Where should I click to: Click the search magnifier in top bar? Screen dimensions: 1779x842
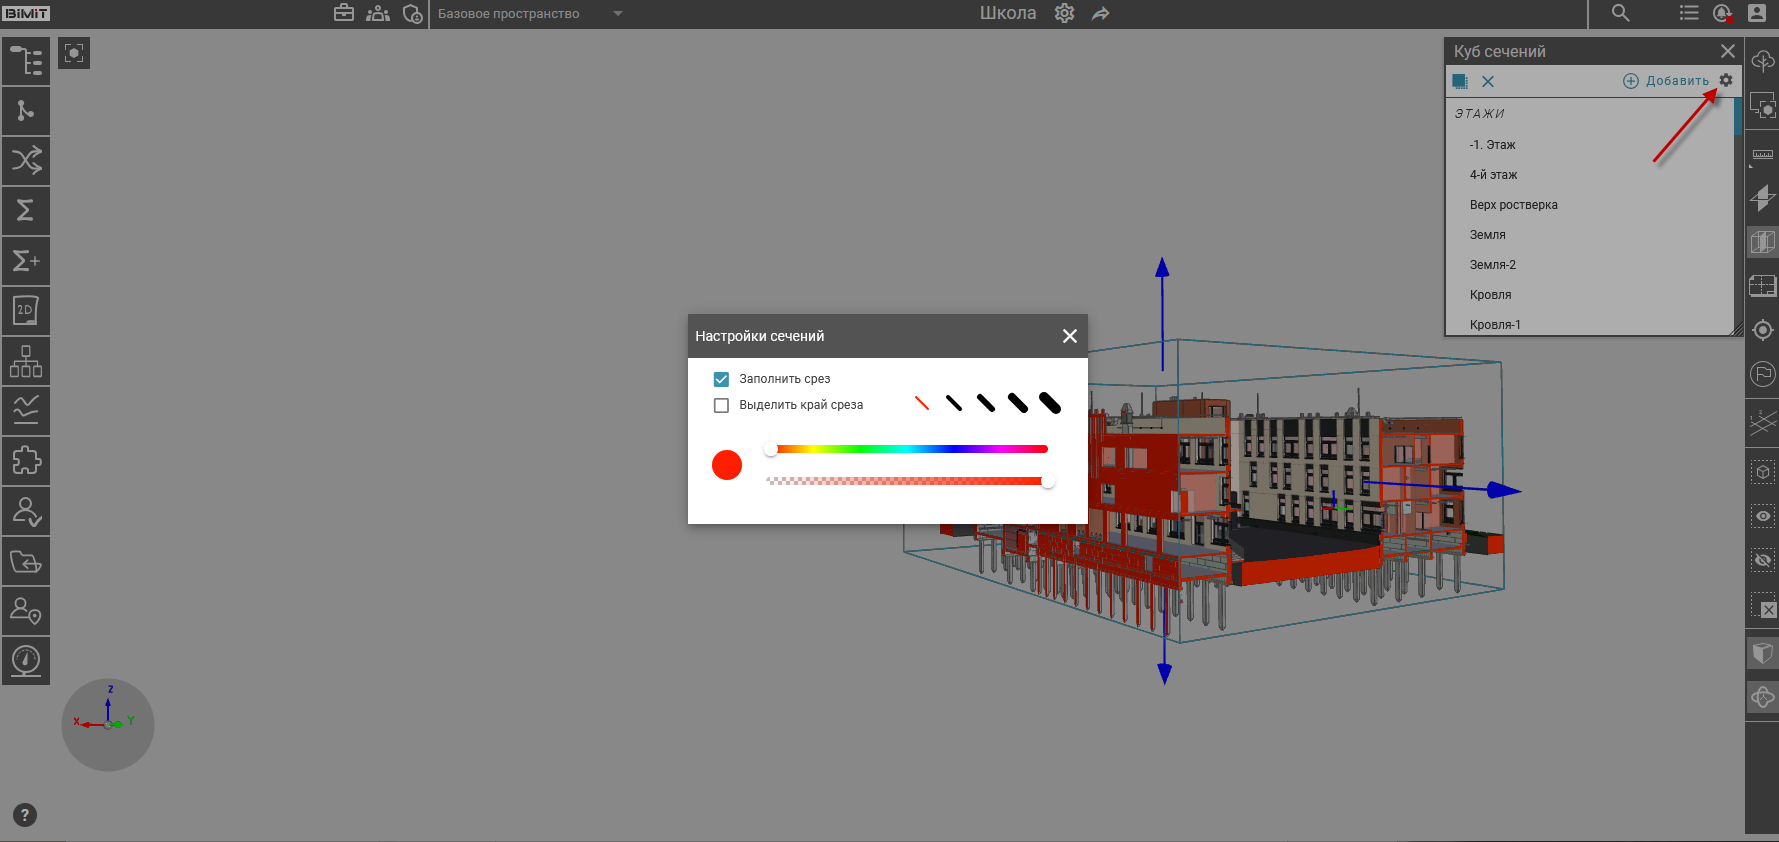[x=1620, y=13]
